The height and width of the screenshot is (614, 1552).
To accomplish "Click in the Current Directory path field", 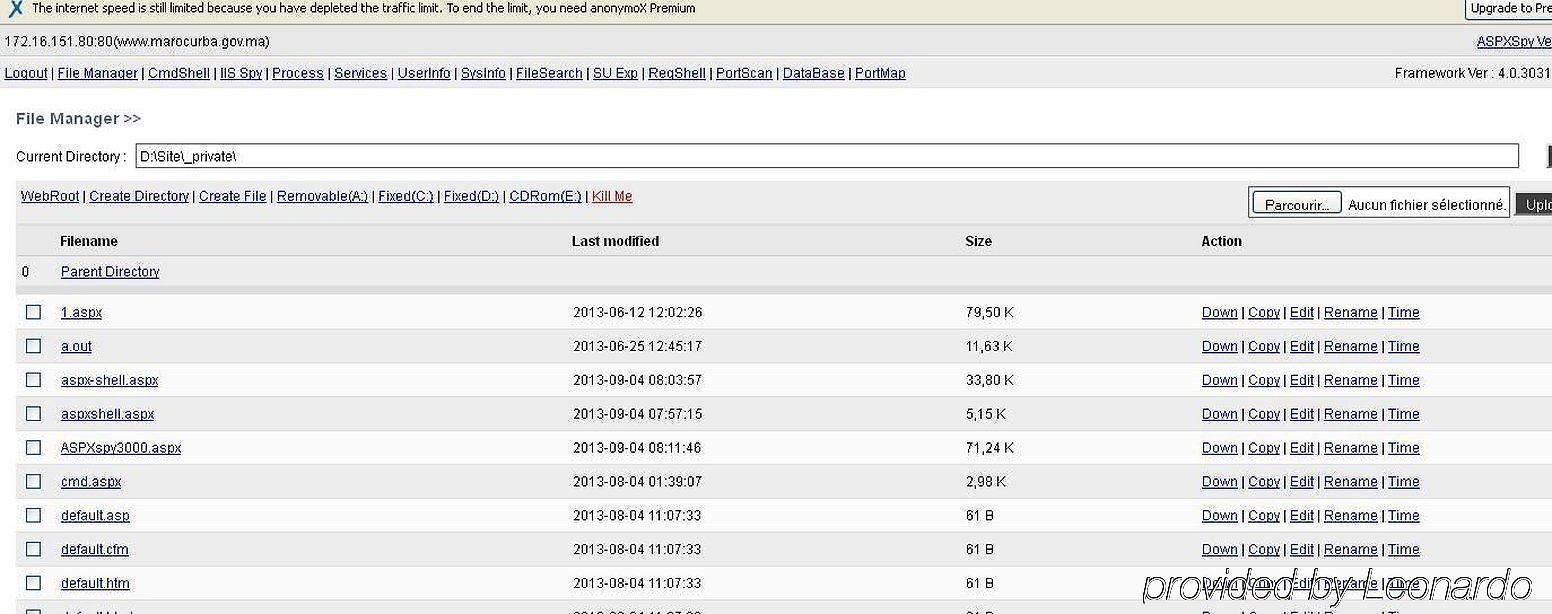I will (x=827, y=156).
